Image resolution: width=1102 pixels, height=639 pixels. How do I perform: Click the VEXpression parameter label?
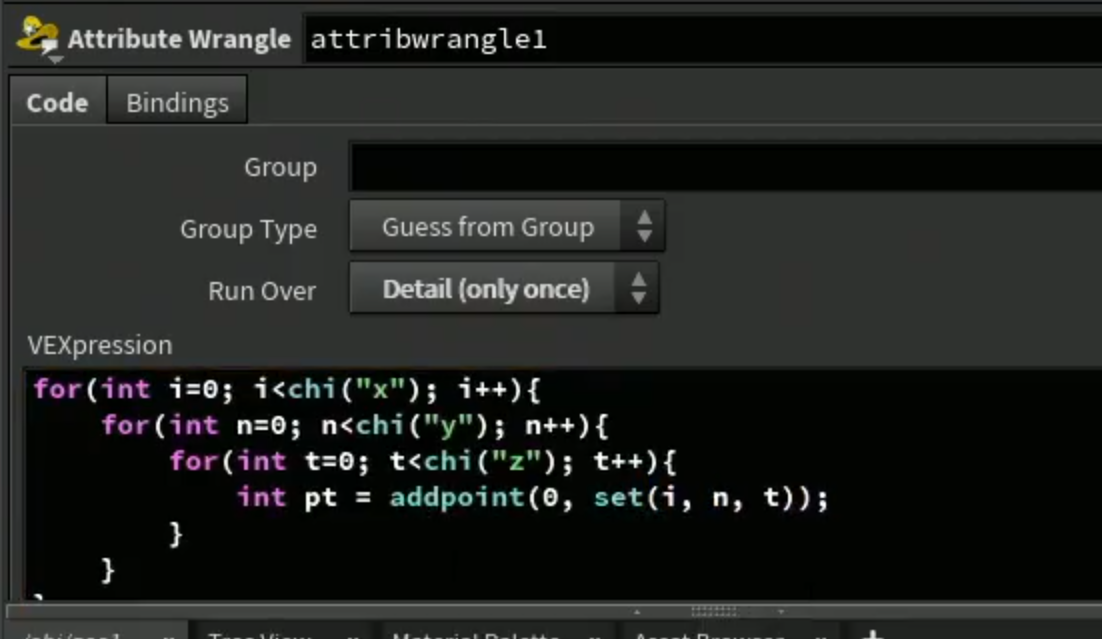point(100,345)
